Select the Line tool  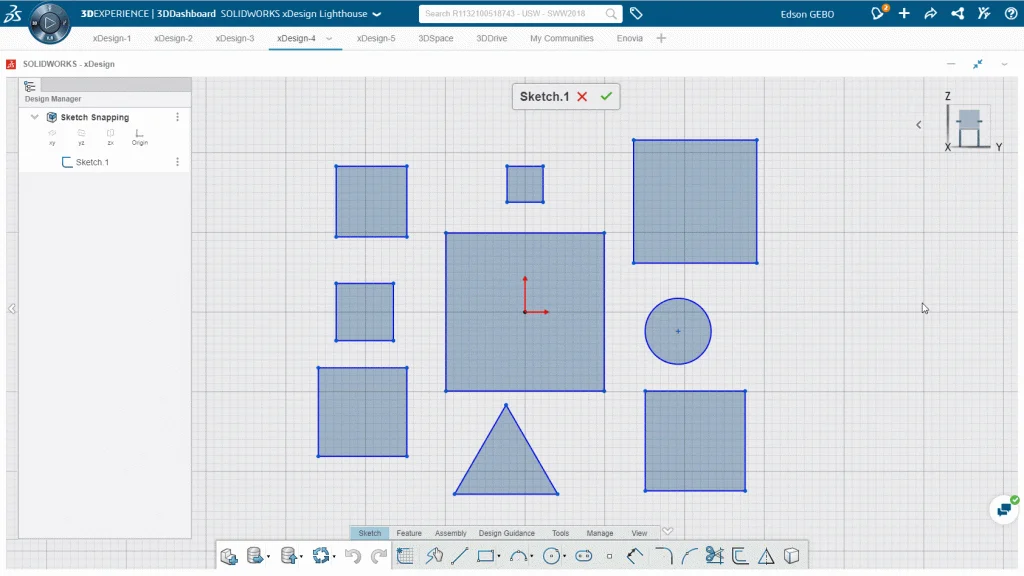[x=460, y=556]
